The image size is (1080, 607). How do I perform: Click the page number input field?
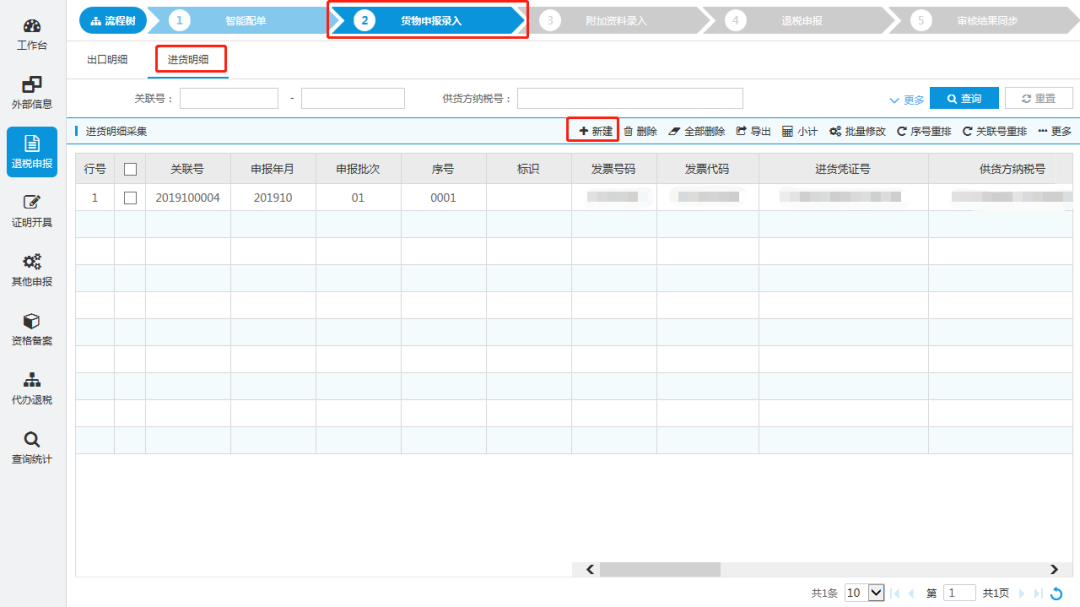click(x=959, y=593)
